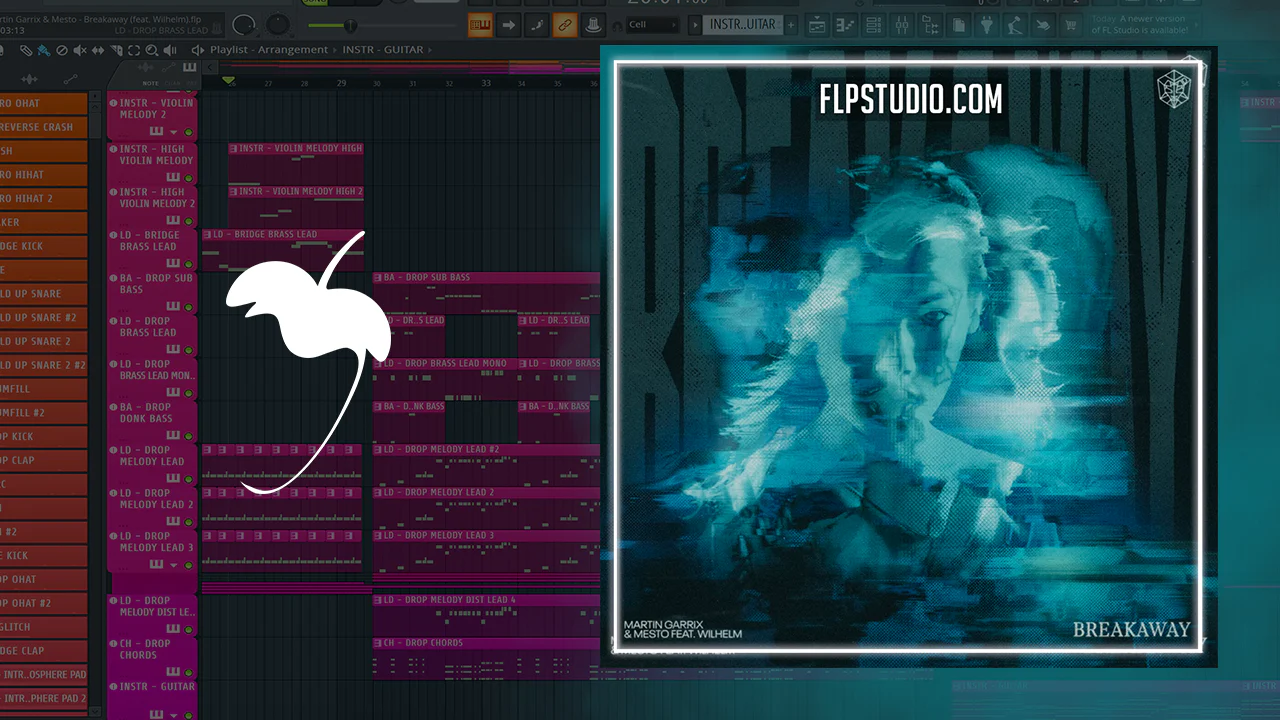Open the Playlist view icon
The width and height of the screenshot is (1280, 720).
pyautogui.click(x=817, y=25)
